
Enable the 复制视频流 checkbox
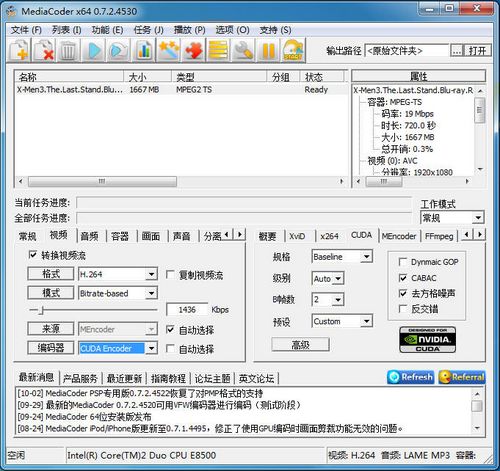tap(170, 275)
